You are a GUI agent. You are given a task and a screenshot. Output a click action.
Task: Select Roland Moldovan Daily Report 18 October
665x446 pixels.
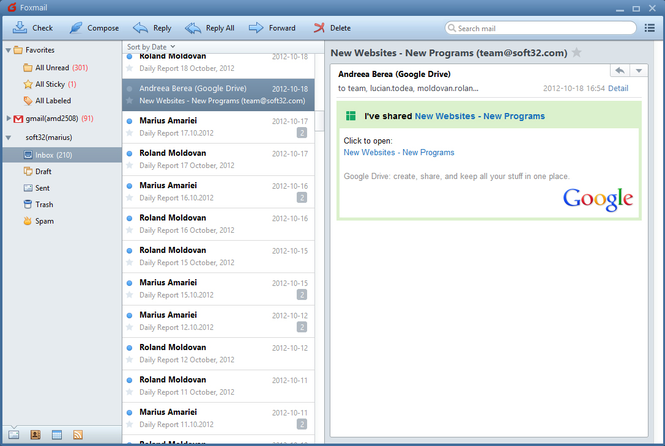tap(218, 66)
